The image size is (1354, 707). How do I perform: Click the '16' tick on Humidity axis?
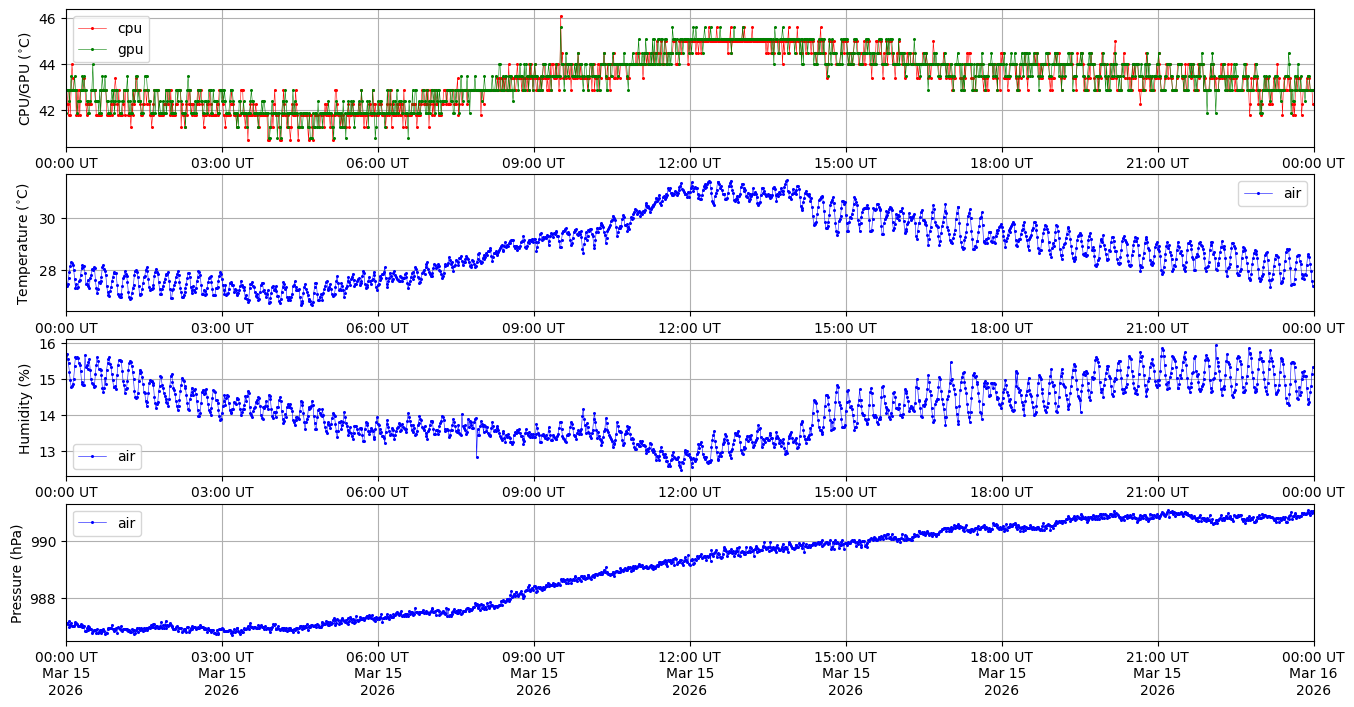(x=48, y=344)
